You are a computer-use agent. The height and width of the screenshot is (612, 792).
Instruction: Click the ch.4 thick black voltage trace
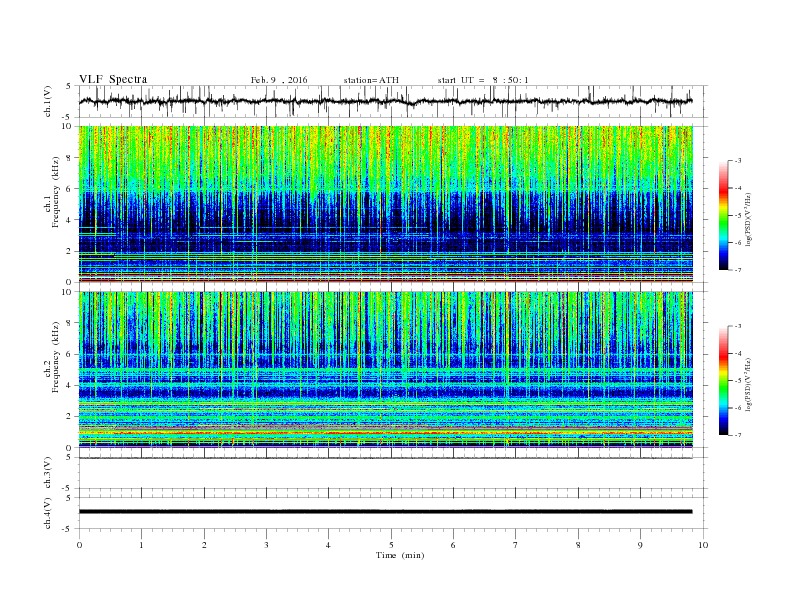click(x=386, y=512)
